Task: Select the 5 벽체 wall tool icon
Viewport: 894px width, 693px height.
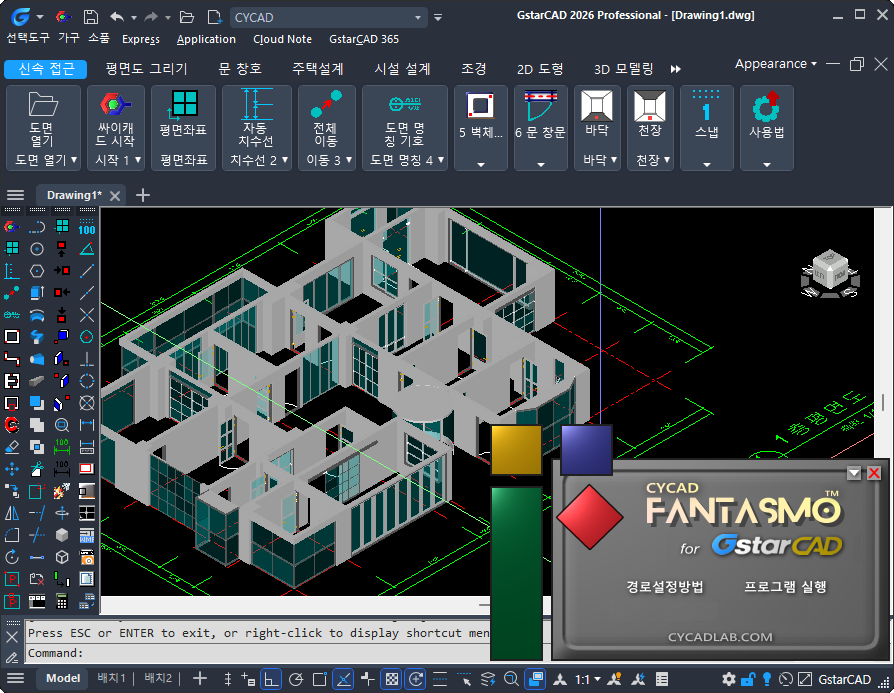Action: point(480,106)
